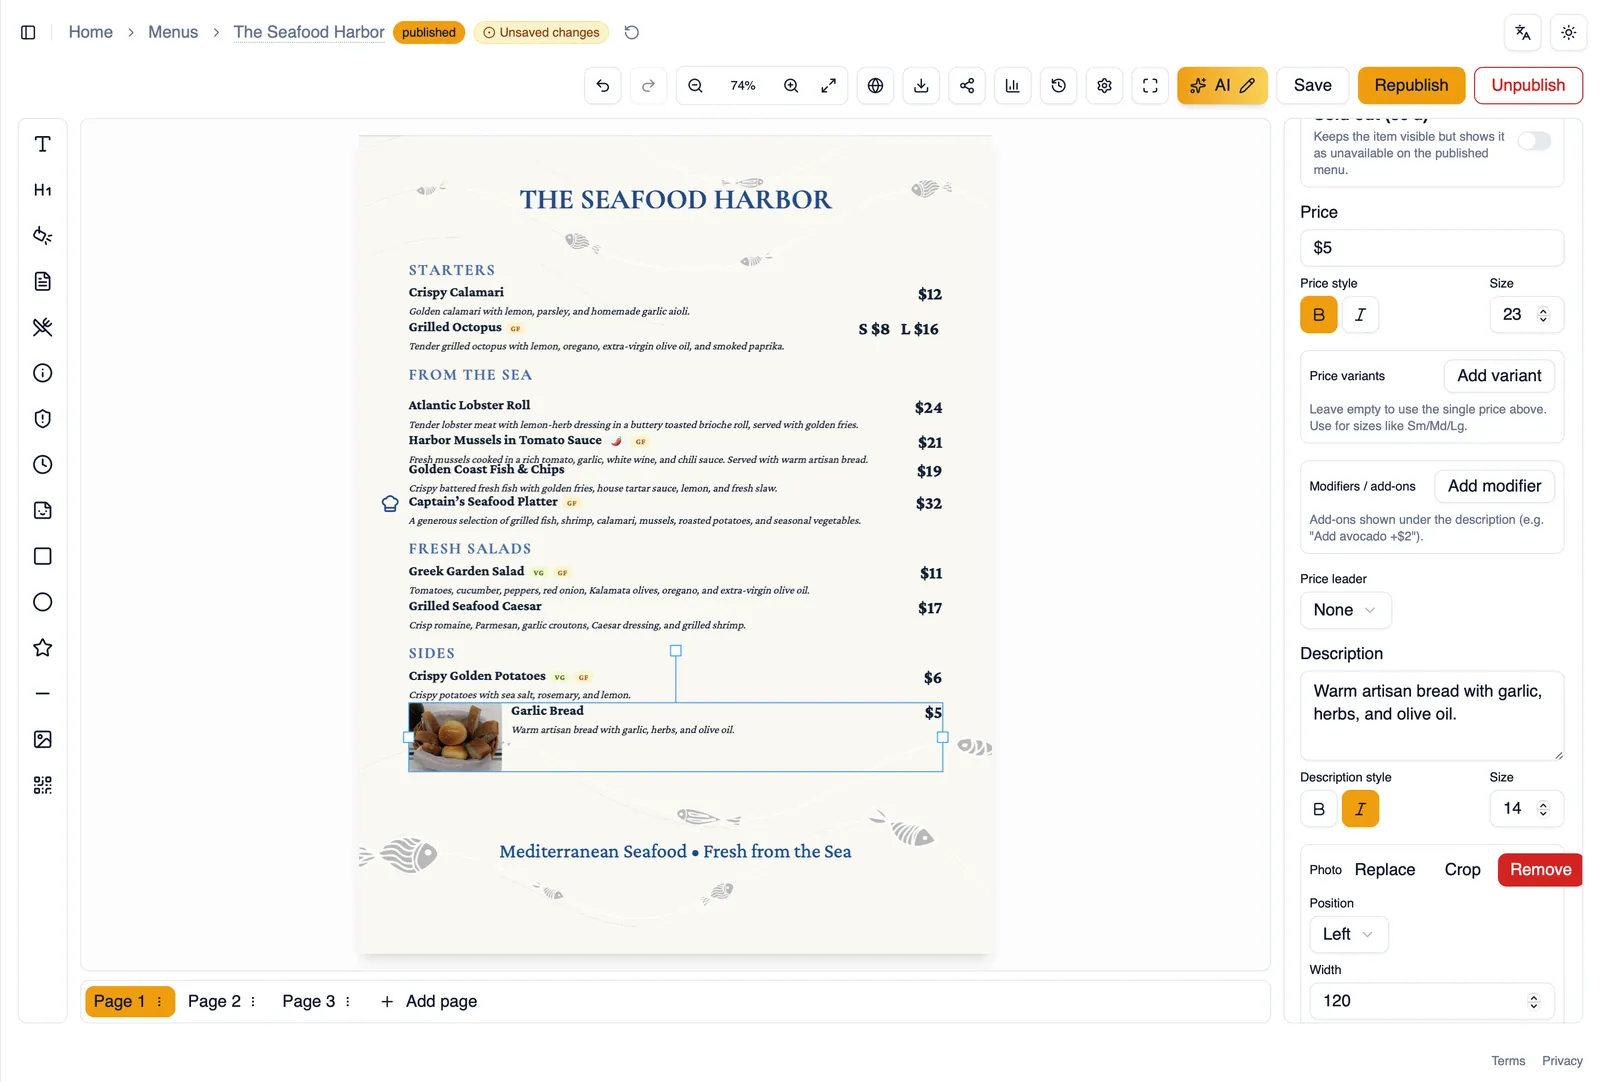The width and height of the screenshot is (1600, 1082).
Task: View analytics bar chart icon
Action: [x=1012, y=86]
